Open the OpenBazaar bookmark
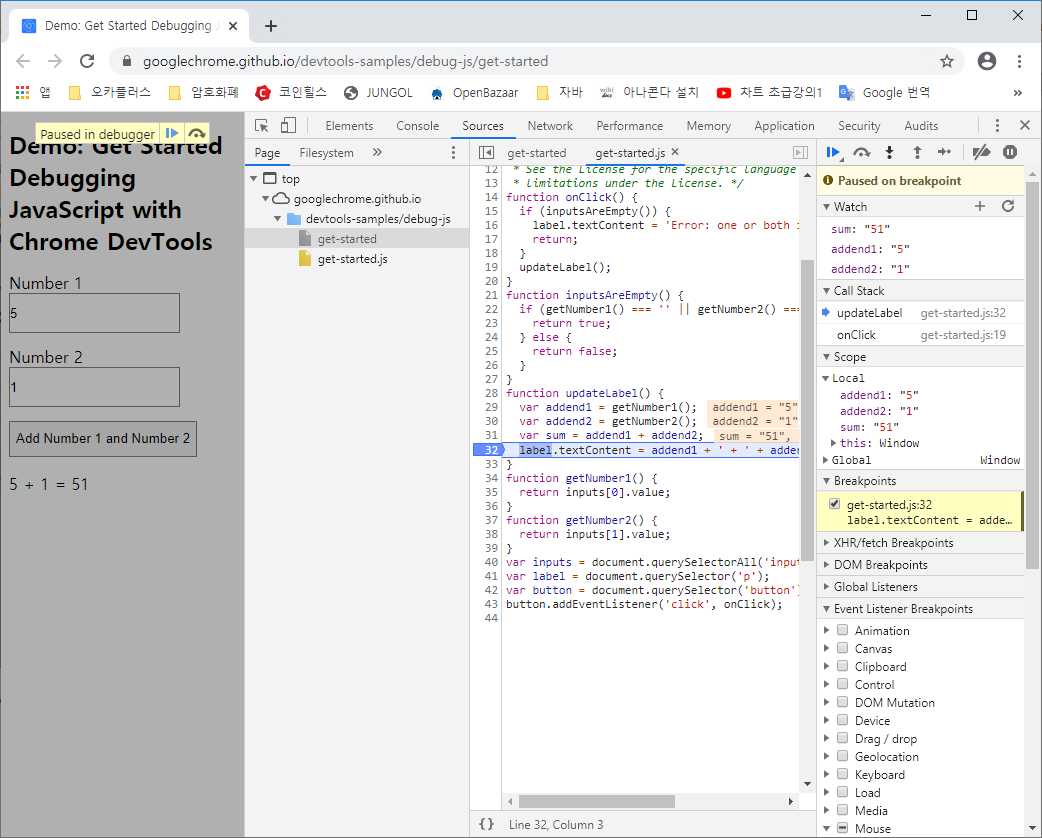The height and width of the screenshot is (838, 1042). [474, 92]
